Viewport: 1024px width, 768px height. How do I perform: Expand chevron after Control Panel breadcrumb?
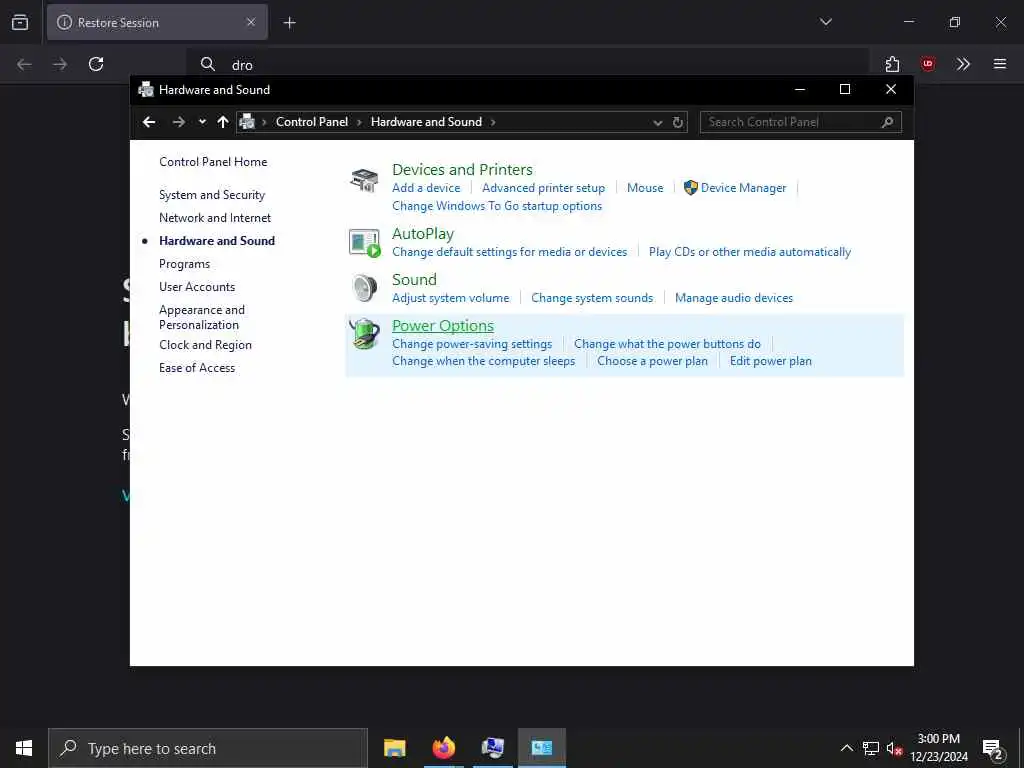359,122
